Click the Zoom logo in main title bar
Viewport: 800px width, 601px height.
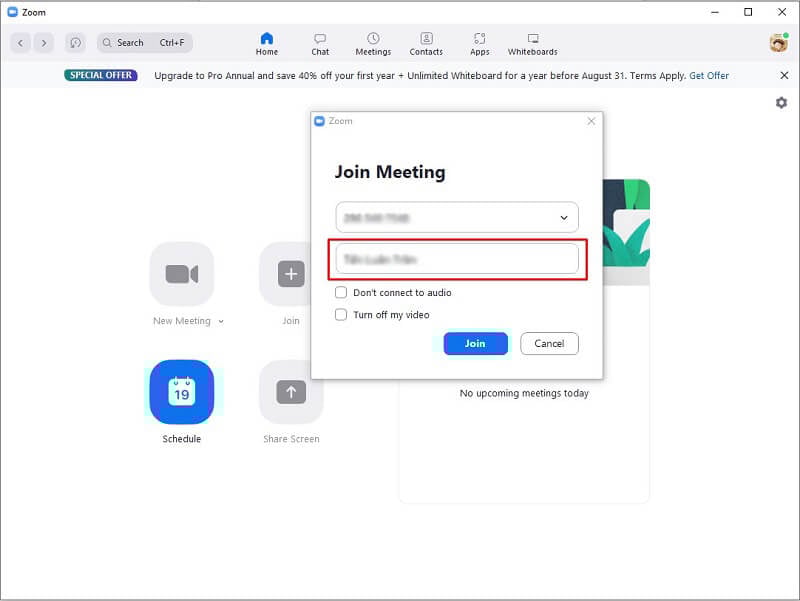coord(13,12)
